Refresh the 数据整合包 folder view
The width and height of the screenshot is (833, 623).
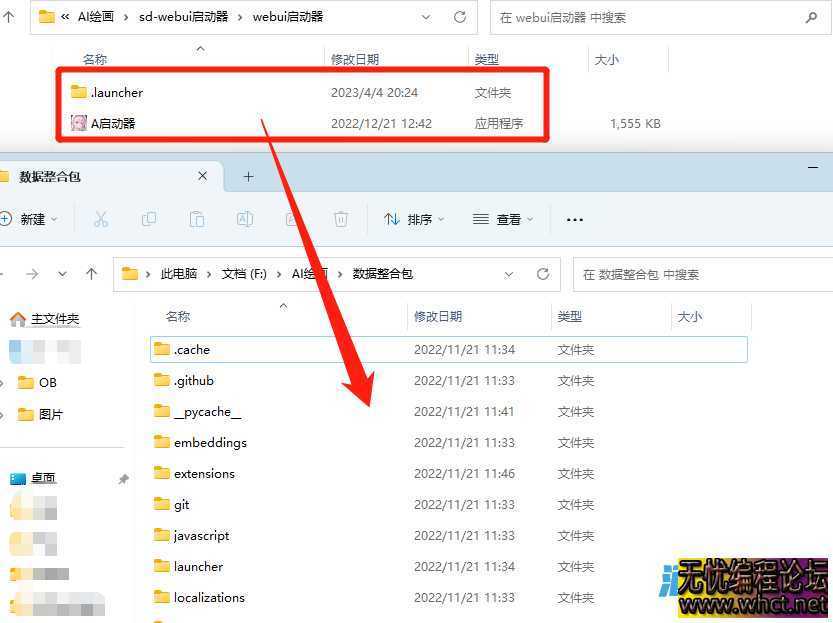[543, 274]
